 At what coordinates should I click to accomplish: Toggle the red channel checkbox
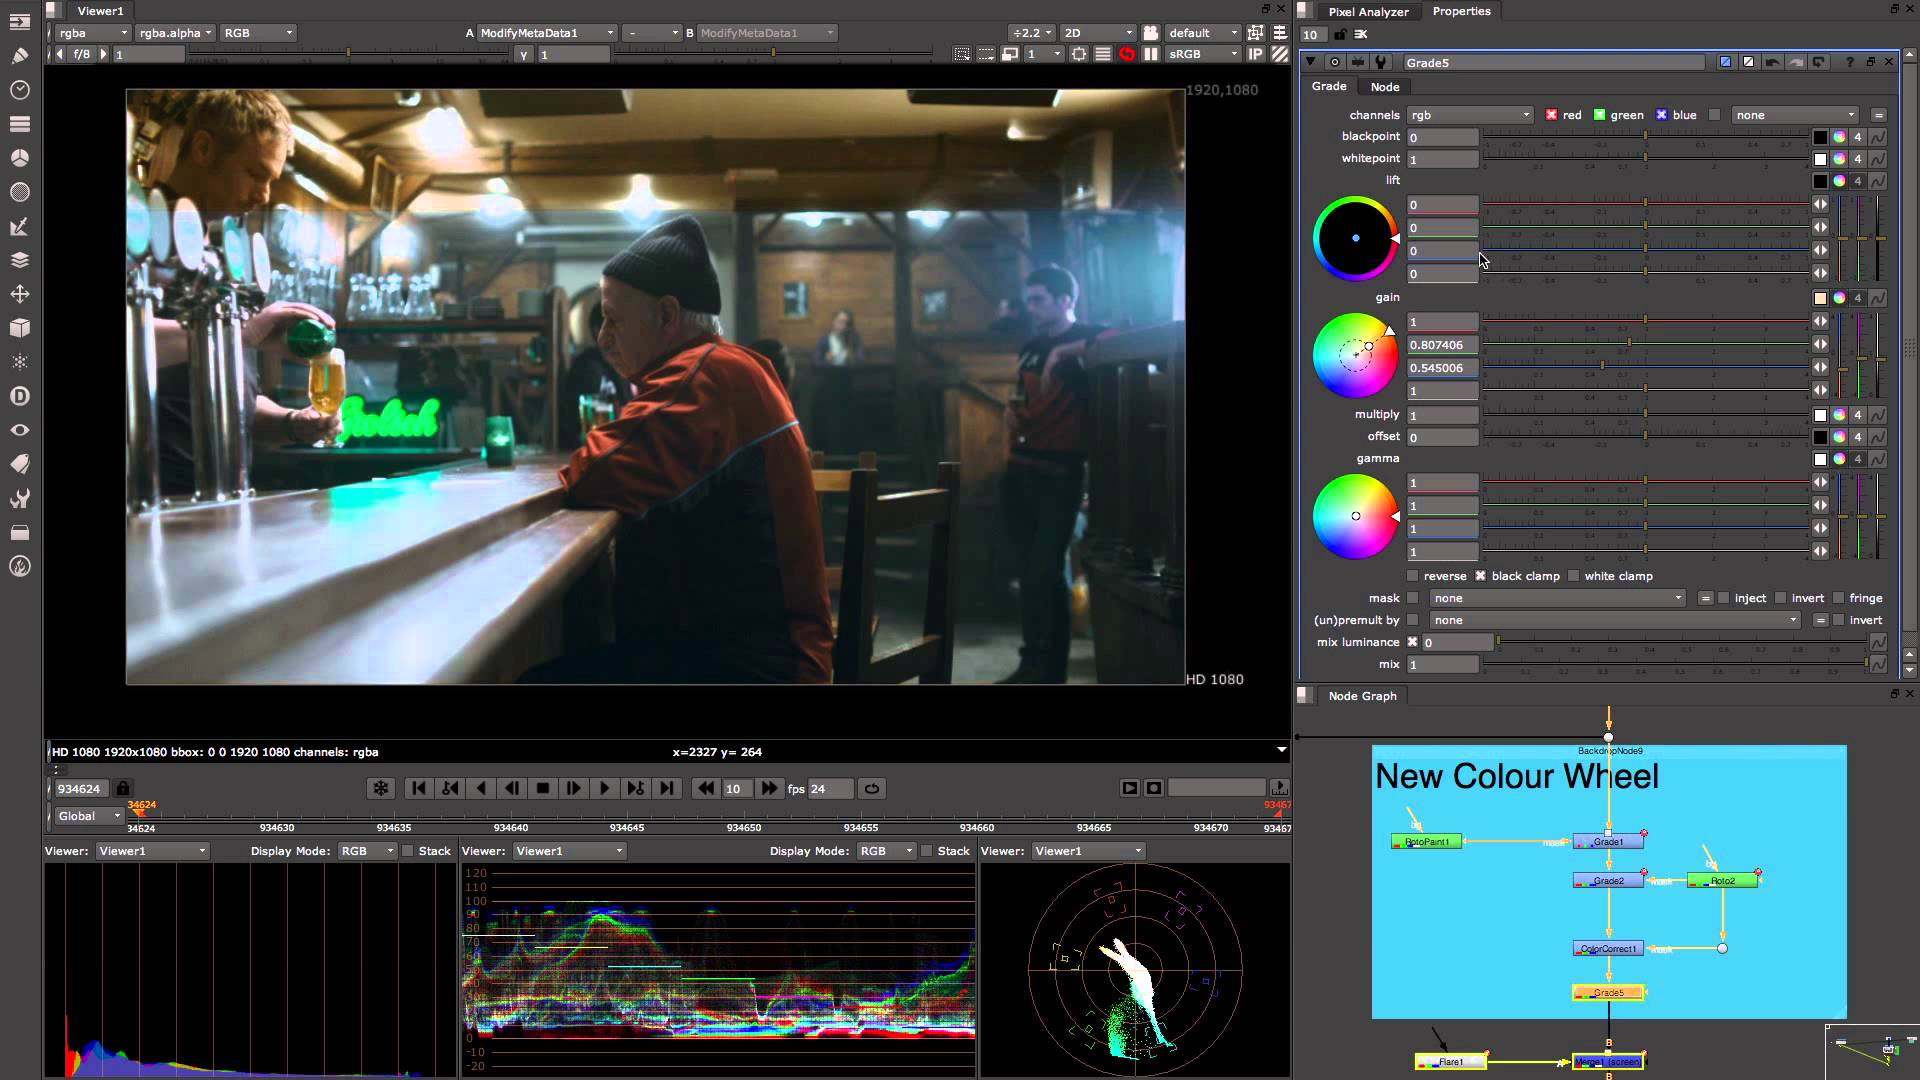(1551, 115)
